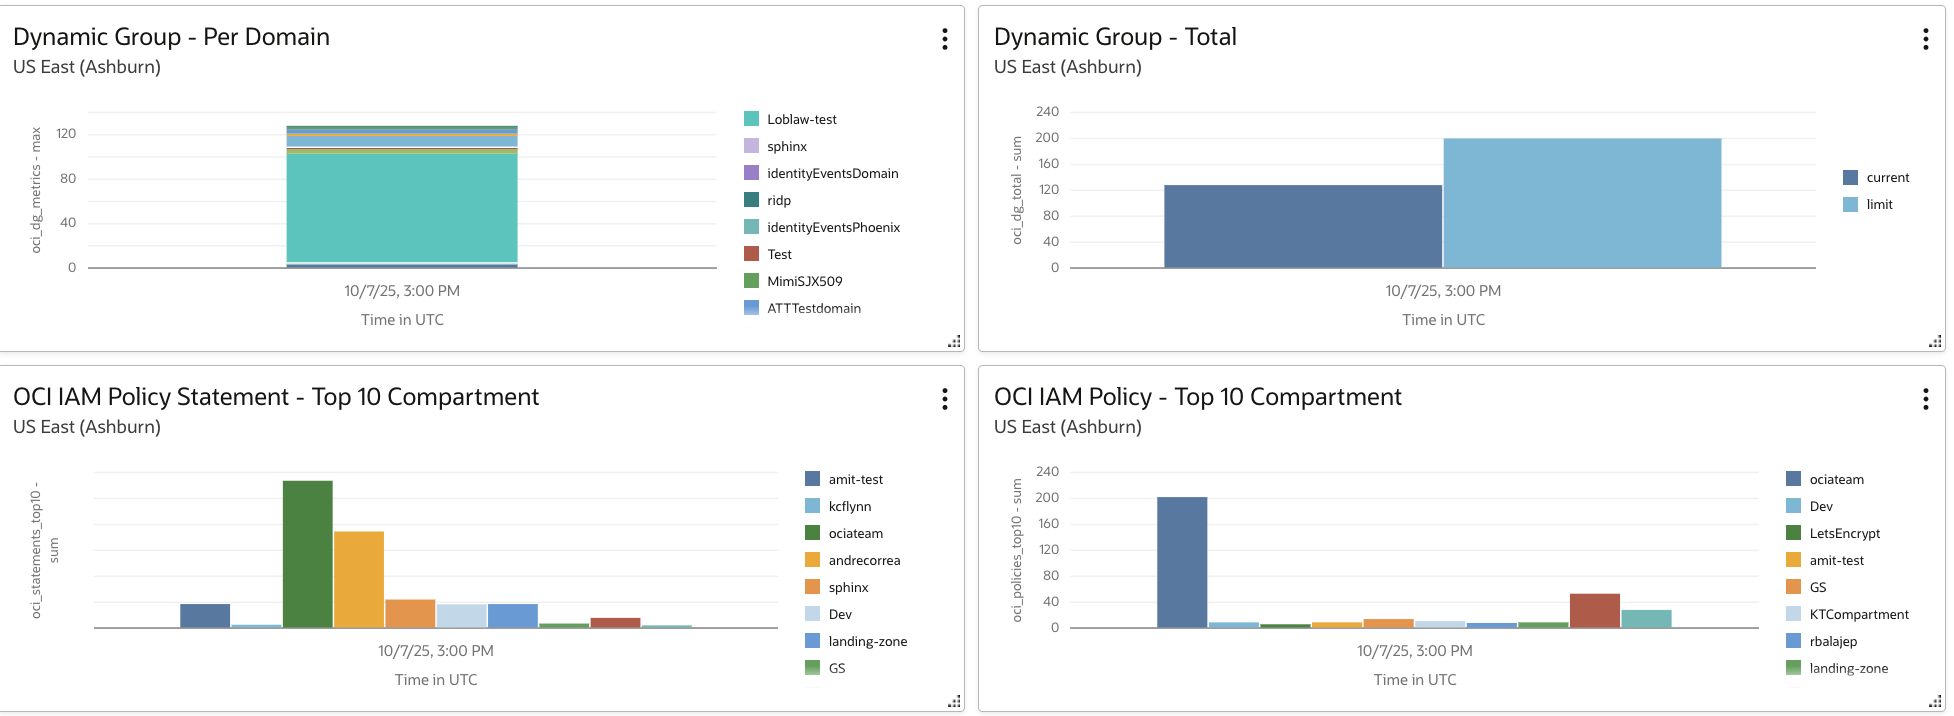Select the kcflynn legend entry
The height and width of the screenshot is (716, 1954).
pyautogui.click(x=849, y=507)
